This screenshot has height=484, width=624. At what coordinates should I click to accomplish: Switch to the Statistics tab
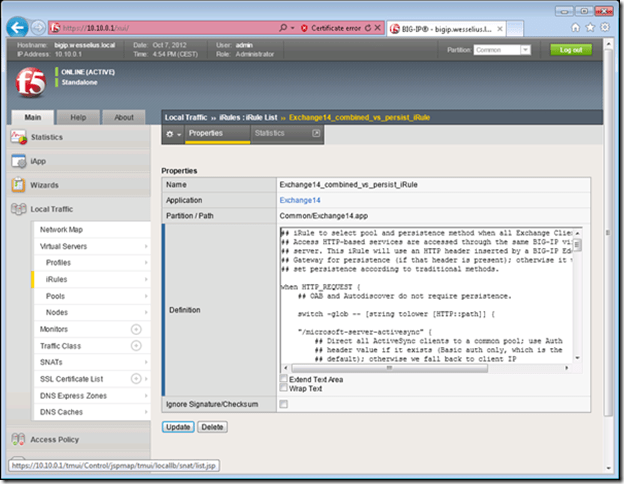[x=269, y=133]
